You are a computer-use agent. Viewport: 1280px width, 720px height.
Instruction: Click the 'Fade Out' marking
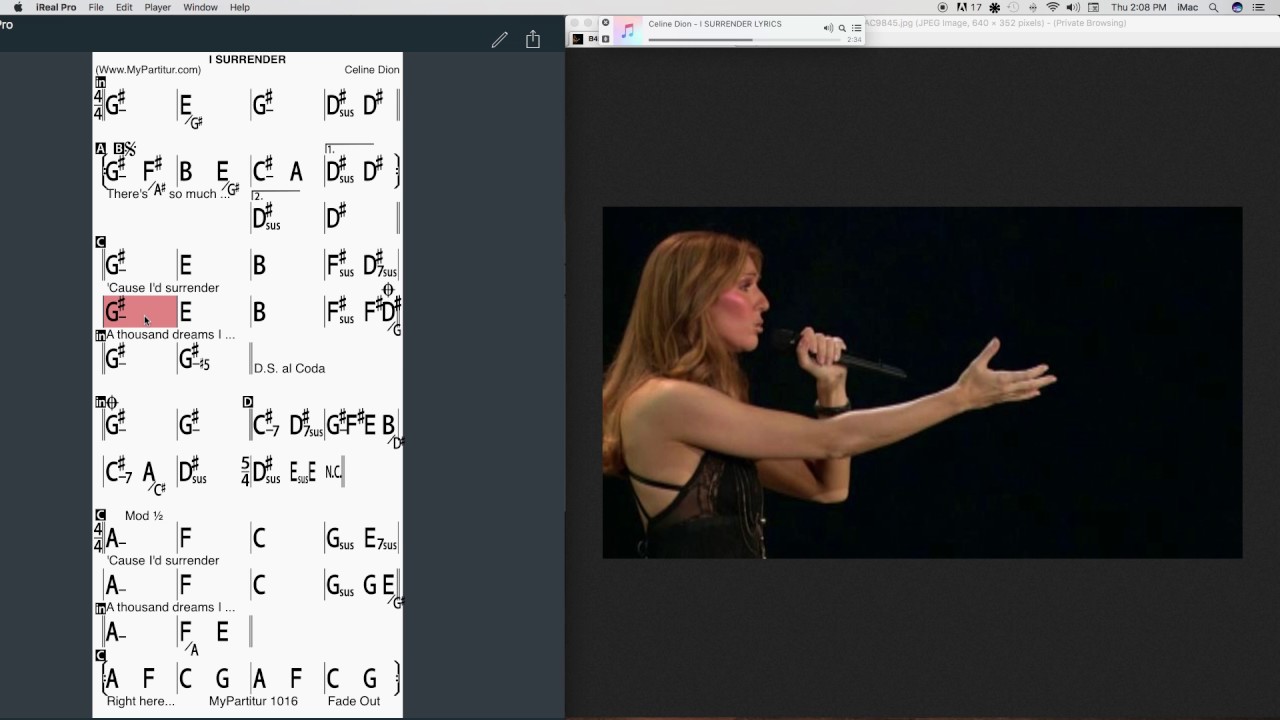354,701
